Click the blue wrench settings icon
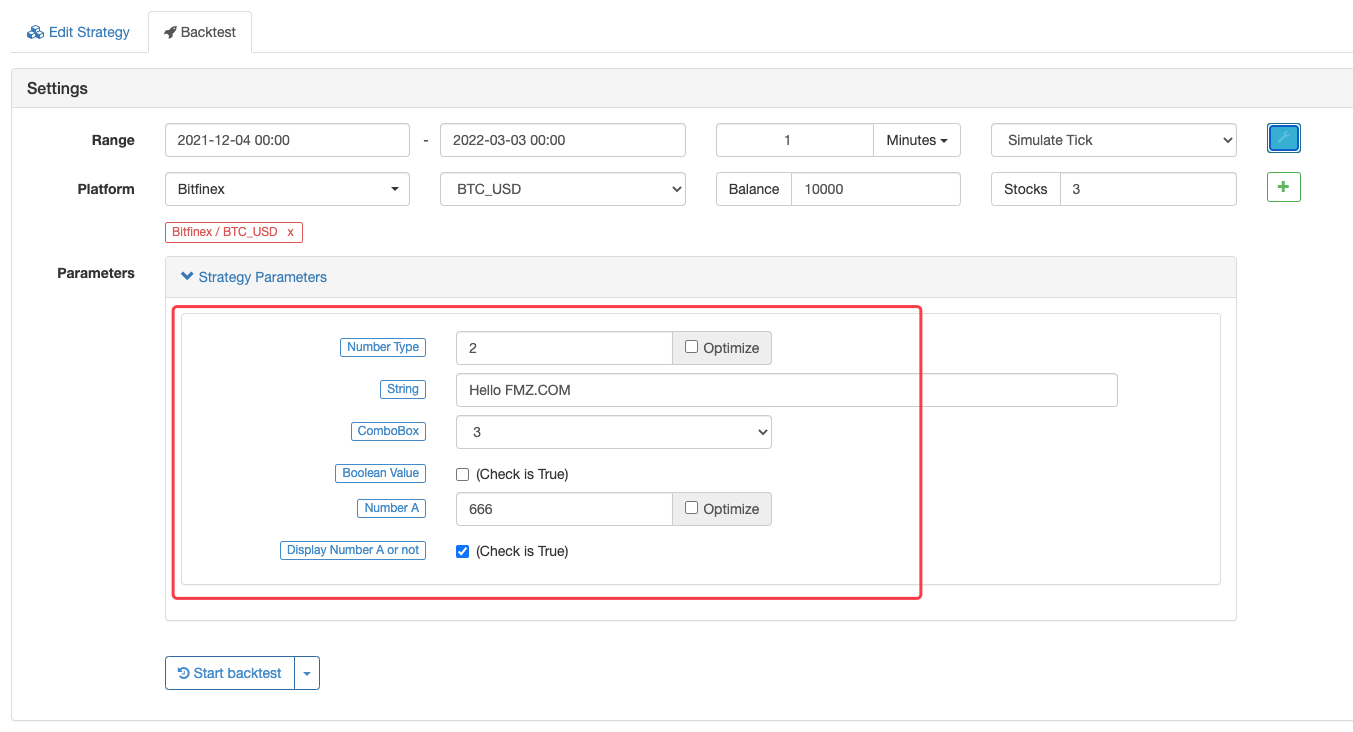 point(1283,139)
